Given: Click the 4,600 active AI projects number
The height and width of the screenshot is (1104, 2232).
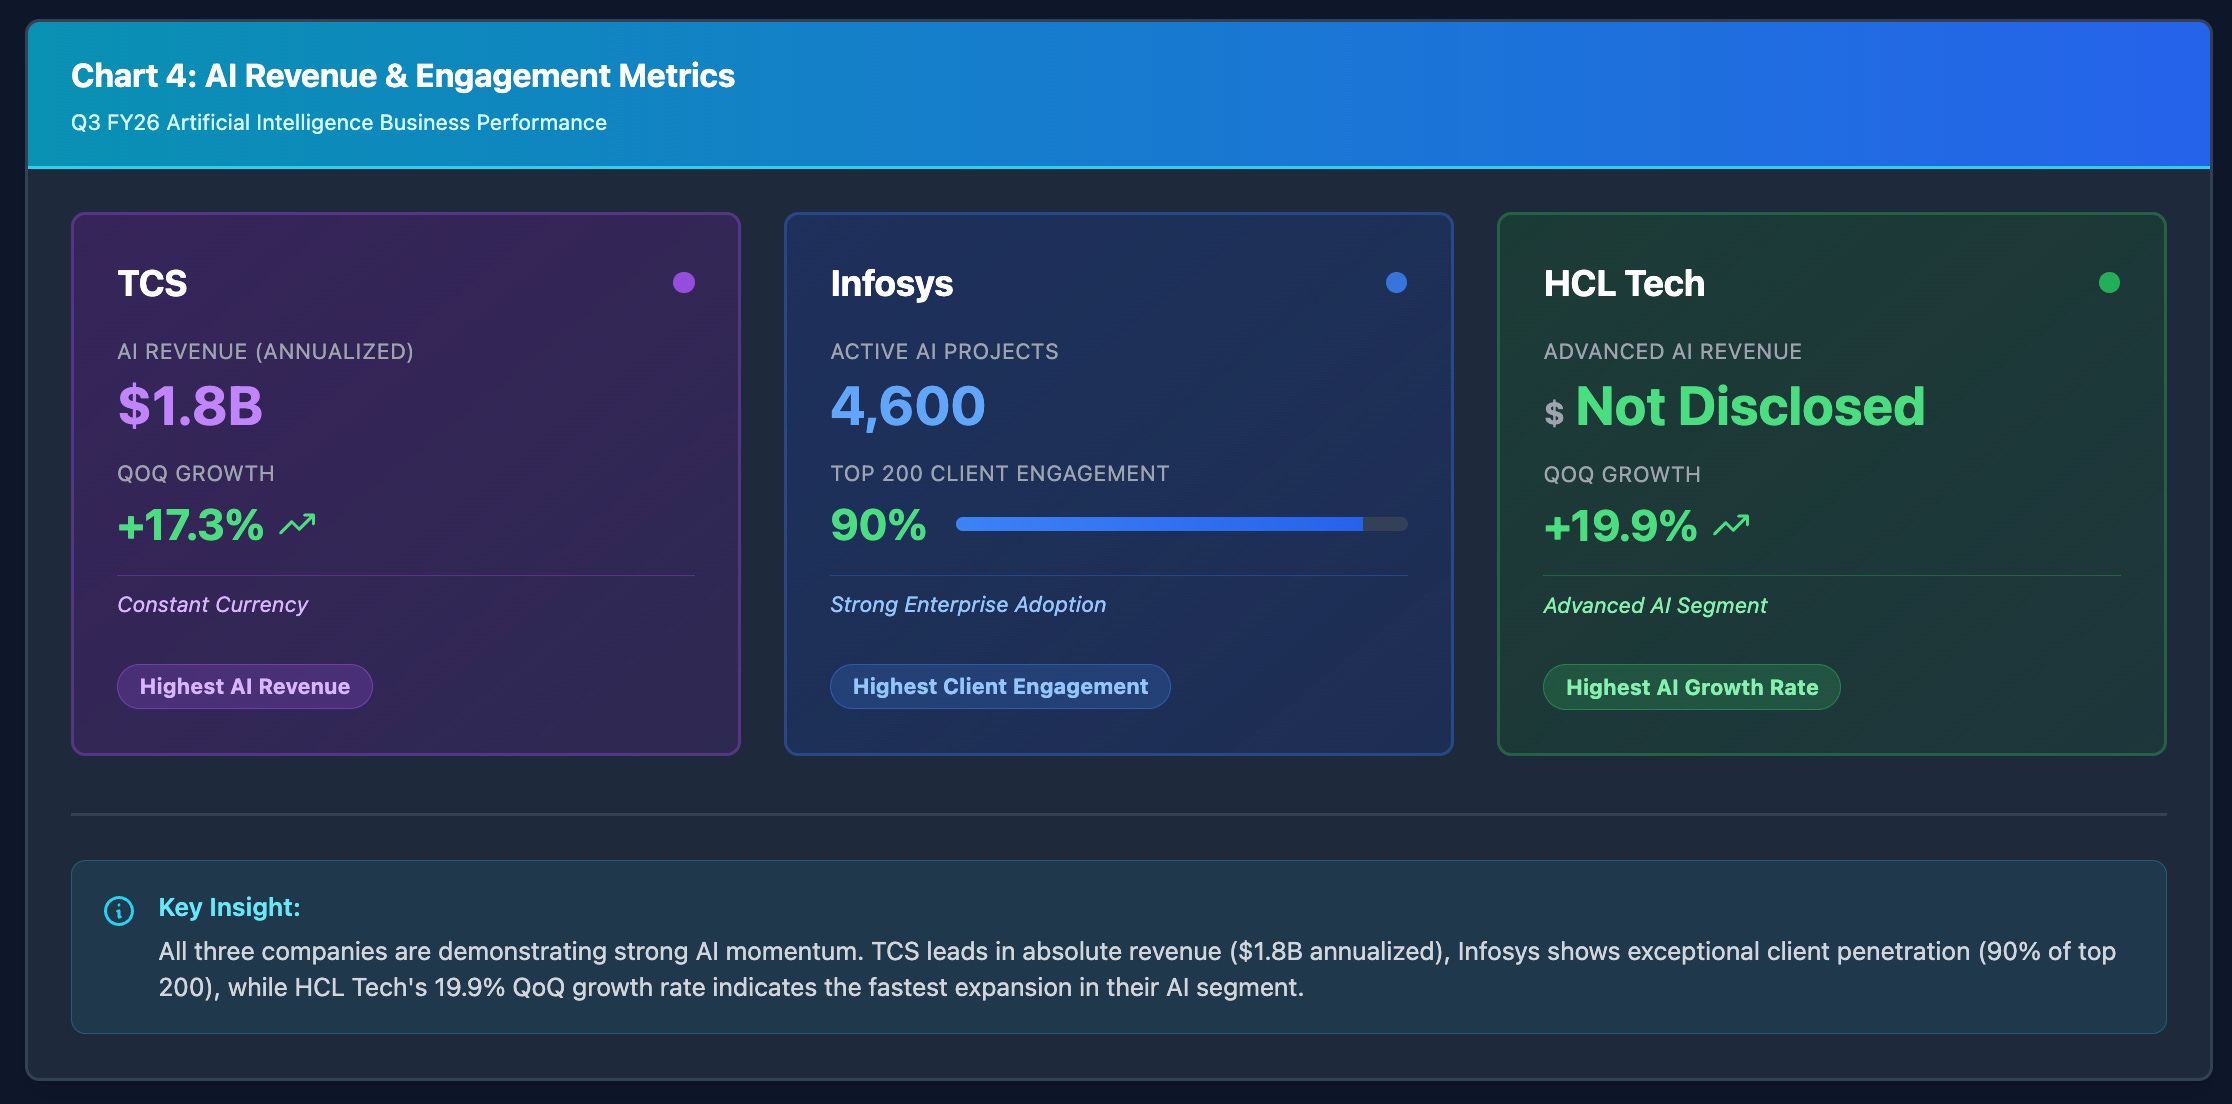Looking at the screenshot, I should (908, 407).
